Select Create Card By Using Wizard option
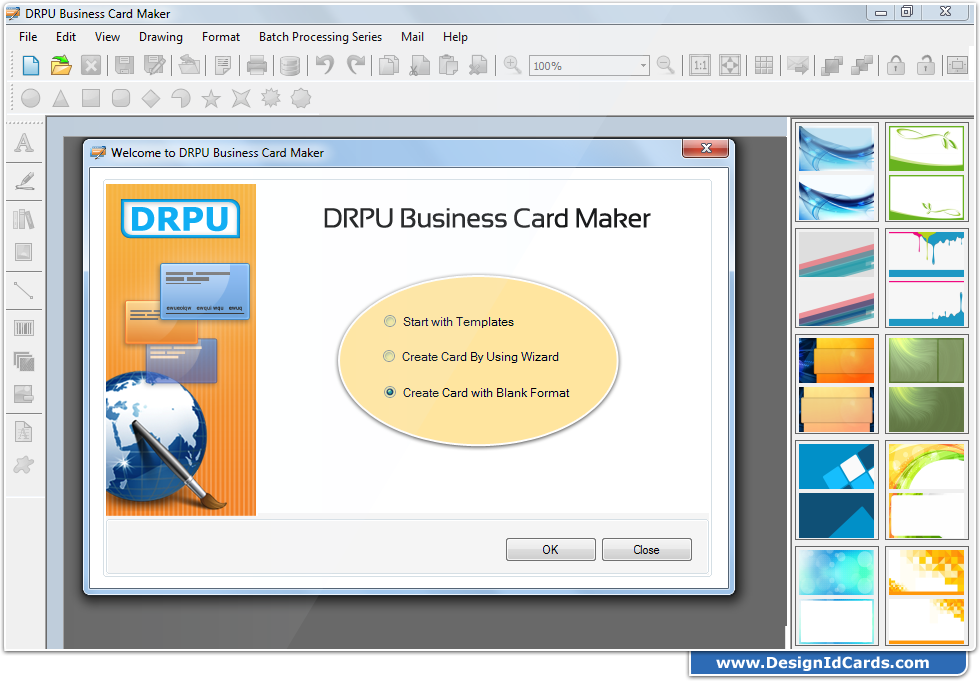This screenshot has height=681, width=980. tap(471, 357)
